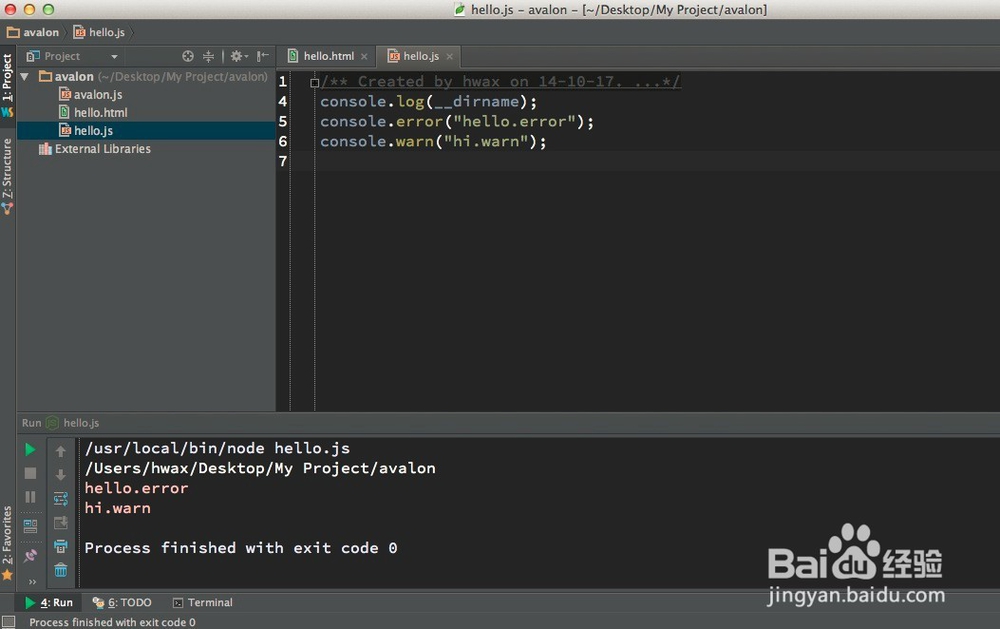The height and width of the screenshot is (629, 1000).
Task: Click Scroll from Source crosshair icon
Action: (x=188, y=56)
